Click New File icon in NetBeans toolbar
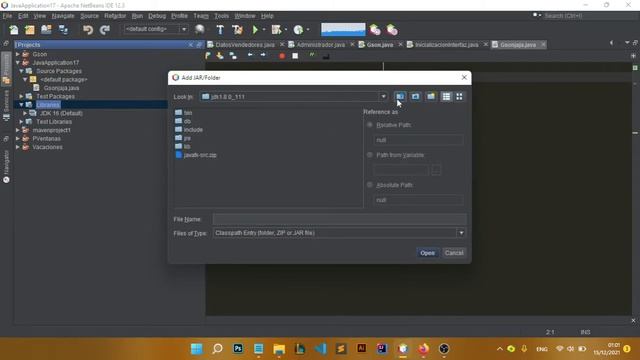 pyautogui.click(x=14, y=30)
